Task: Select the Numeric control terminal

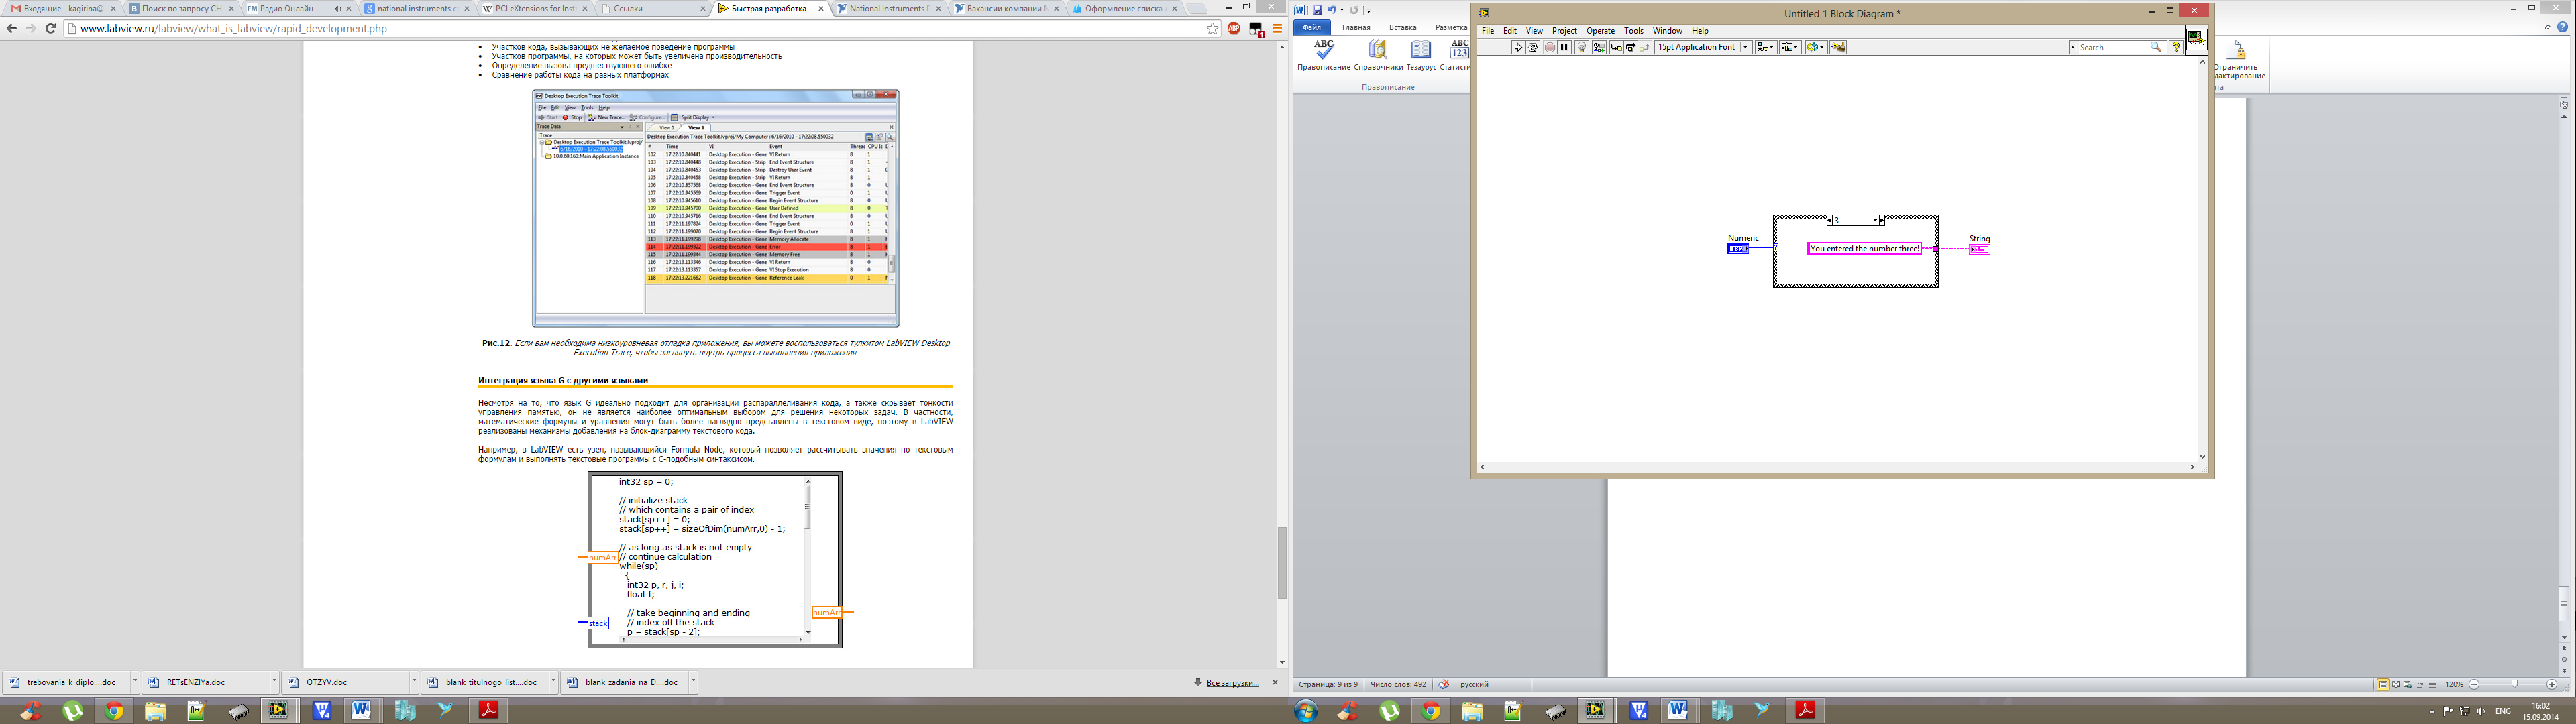Action: pyautogui.click(x=1738, y=249)
